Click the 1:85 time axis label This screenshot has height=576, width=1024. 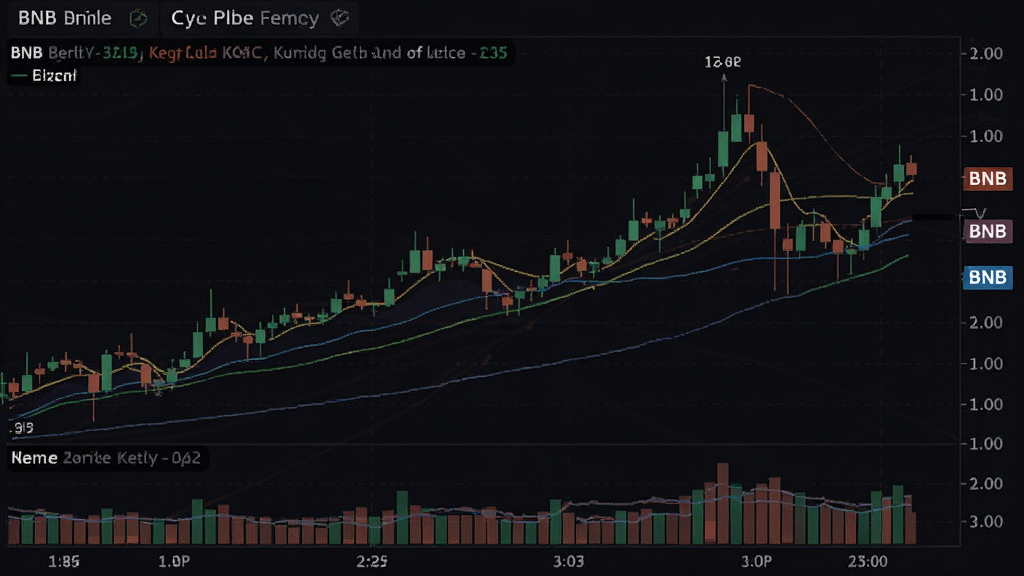64,562
